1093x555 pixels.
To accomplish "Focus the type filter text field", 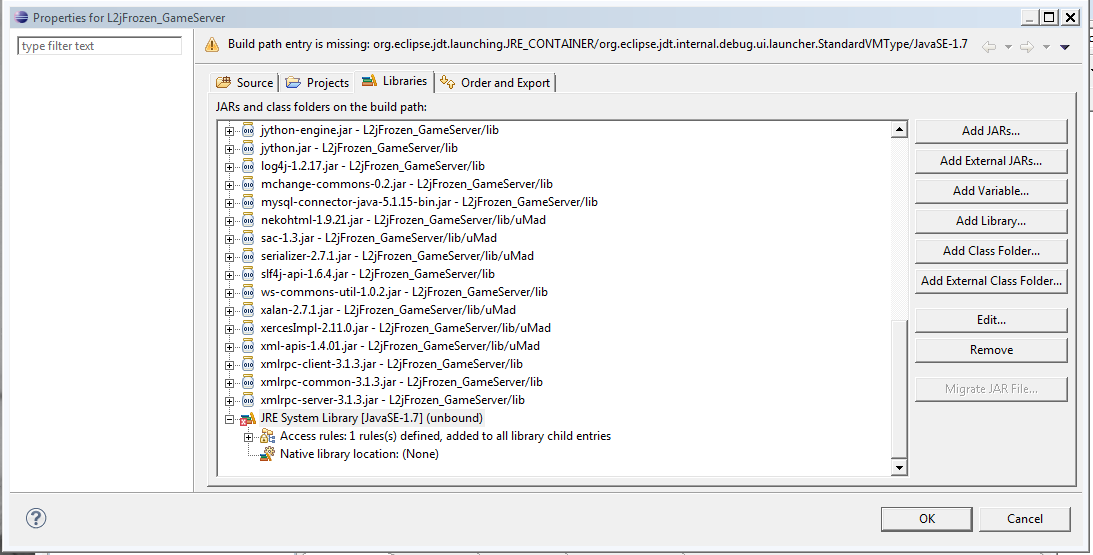I will point(100,46).
